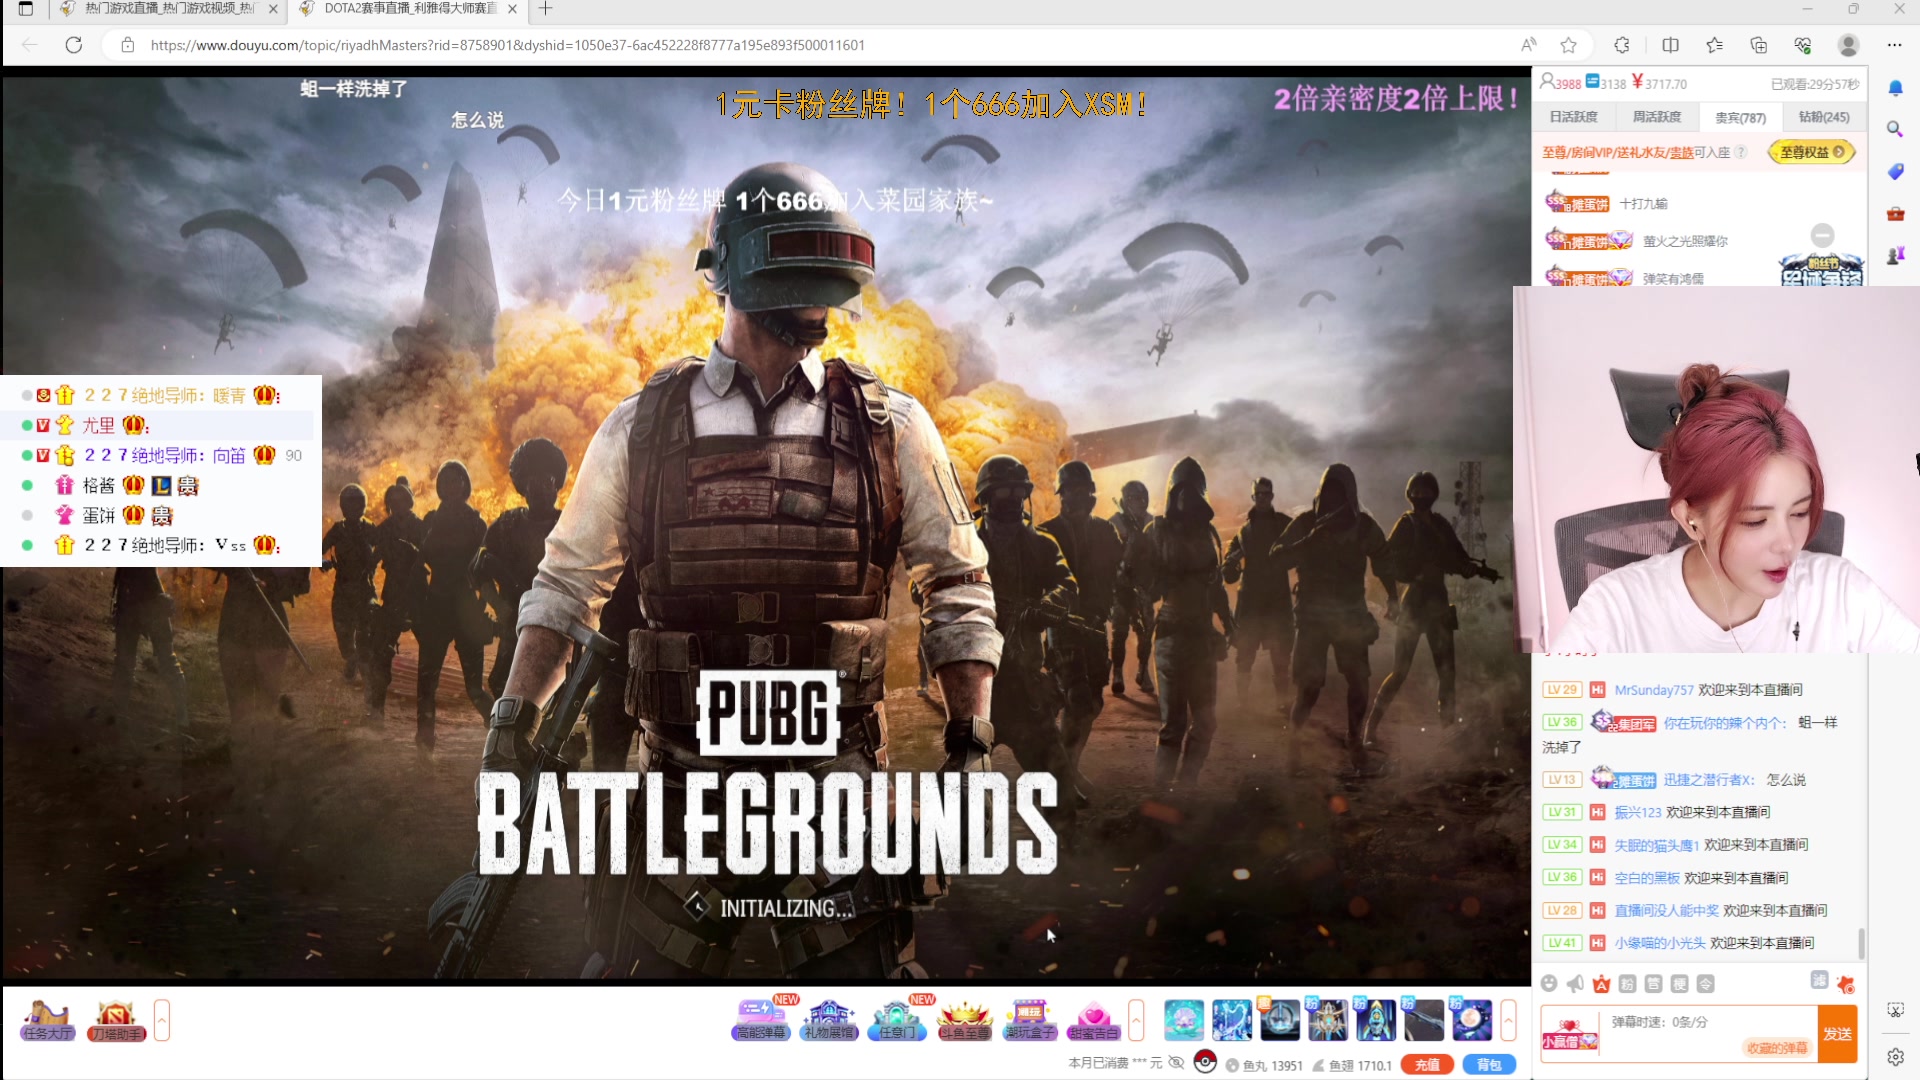Screen dimensions: 1920x1080
Task: Expand the interactive features list chevron
Action: pyautogui.click(x=1136, y=1020)
